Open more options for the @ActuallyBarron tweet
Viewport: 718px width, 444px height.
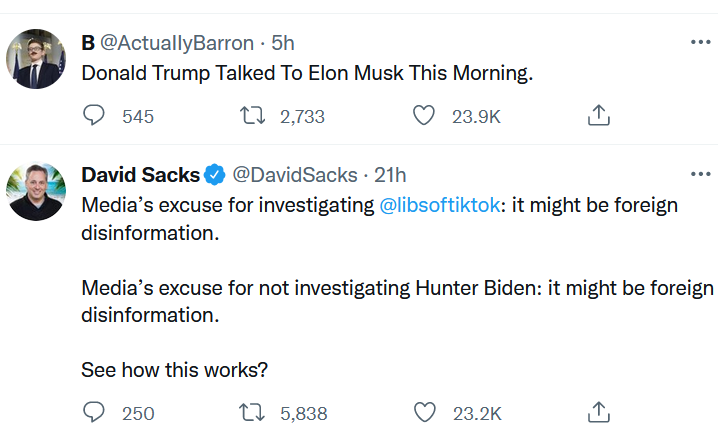click(701, 42)
